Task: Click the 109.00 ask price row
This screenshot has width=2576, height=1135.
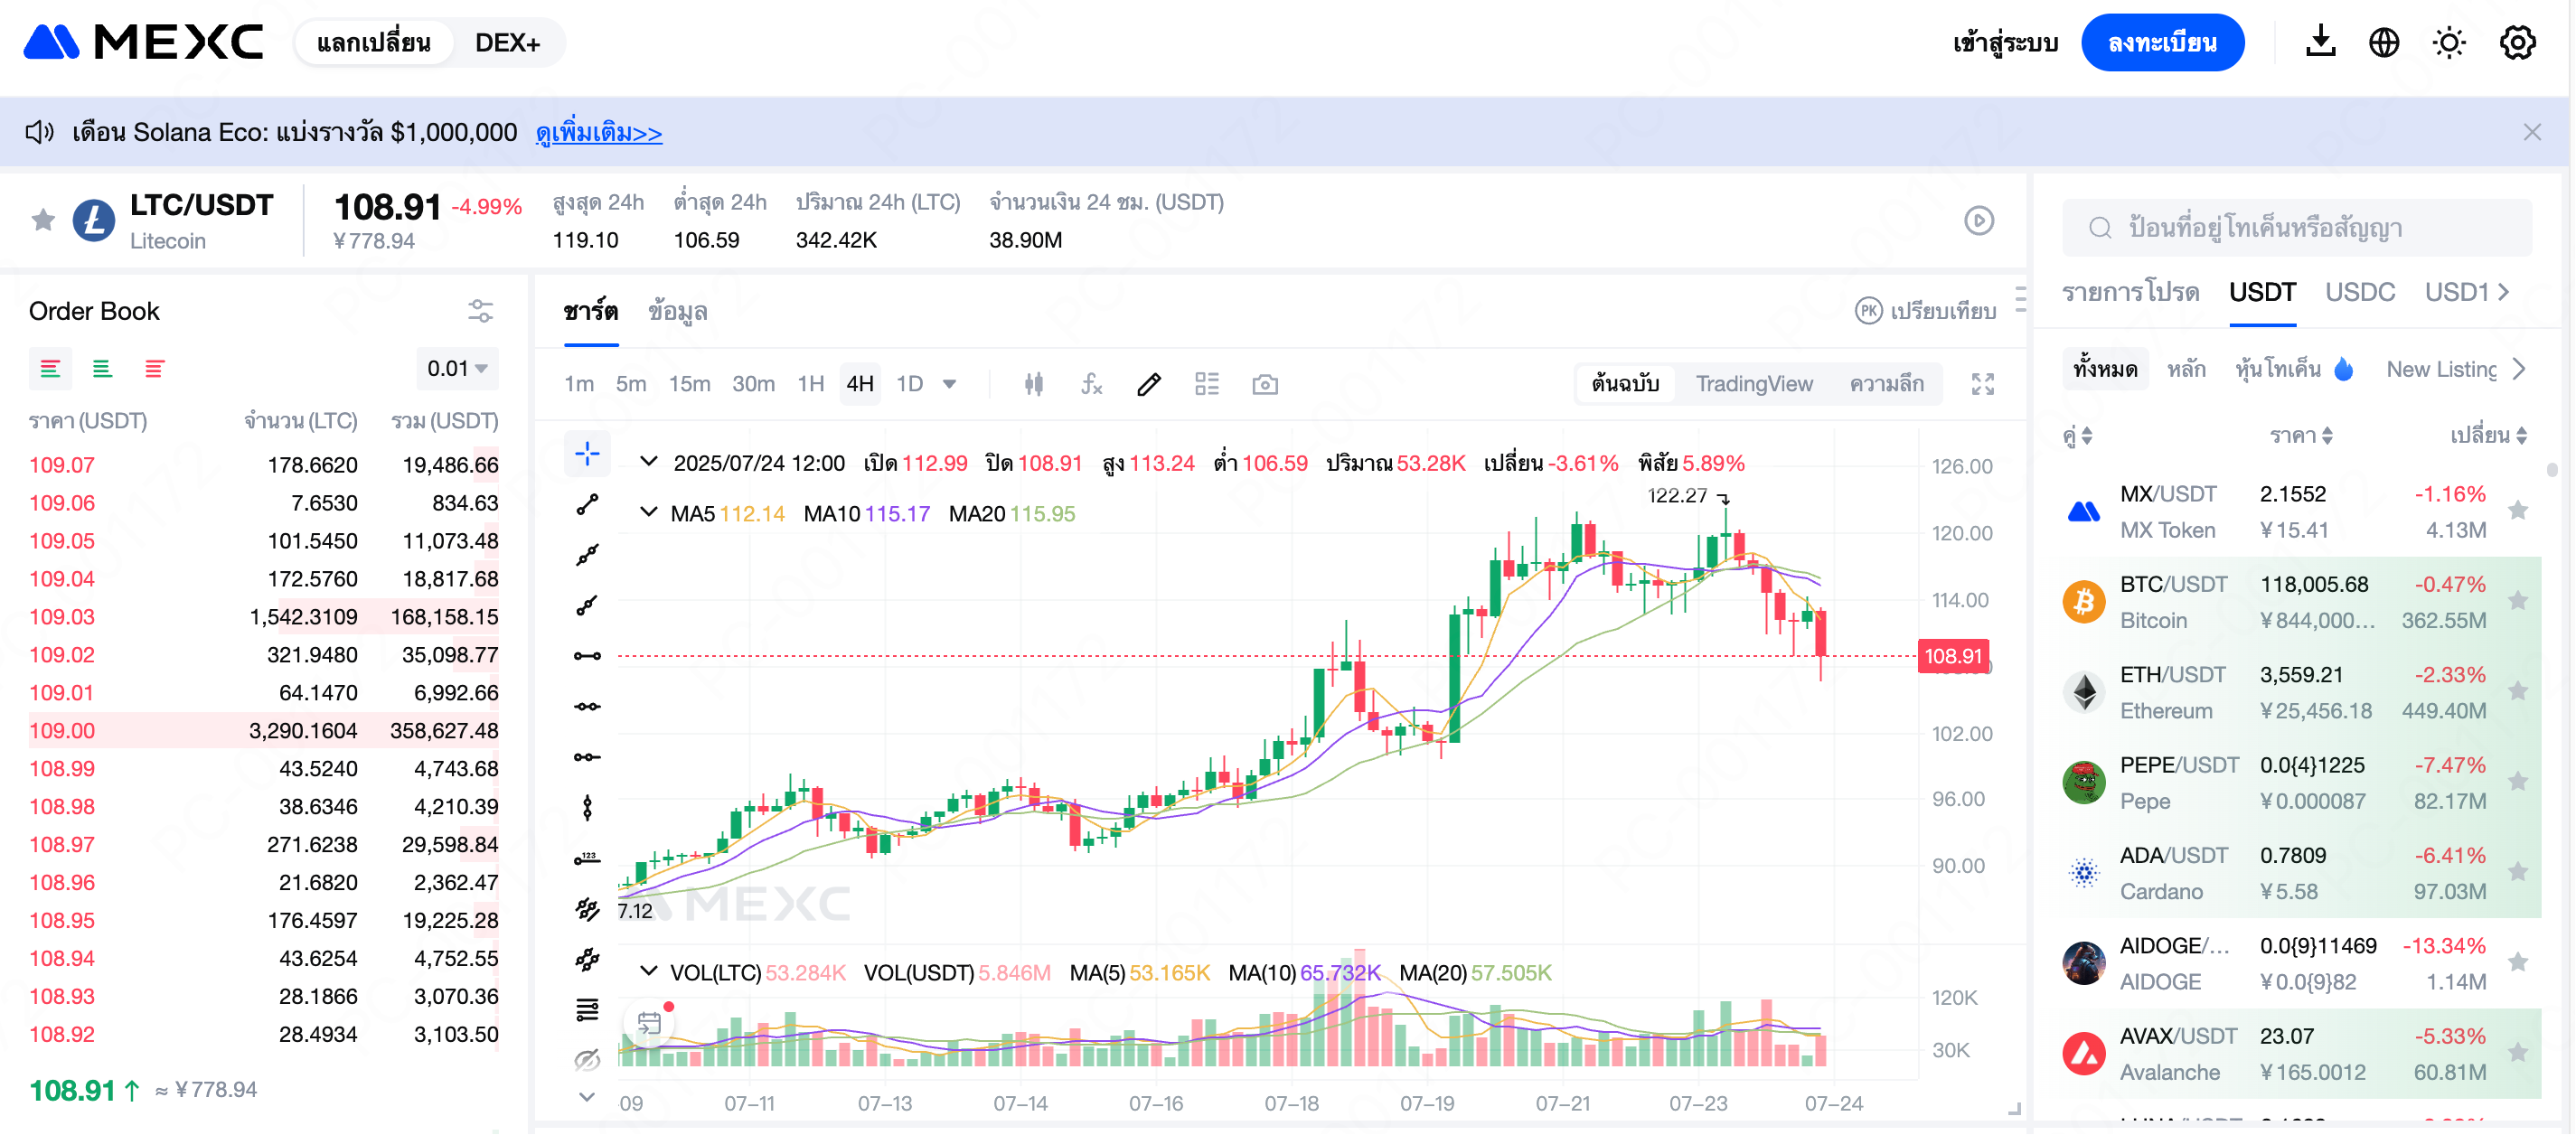Action: click(263, 730)
